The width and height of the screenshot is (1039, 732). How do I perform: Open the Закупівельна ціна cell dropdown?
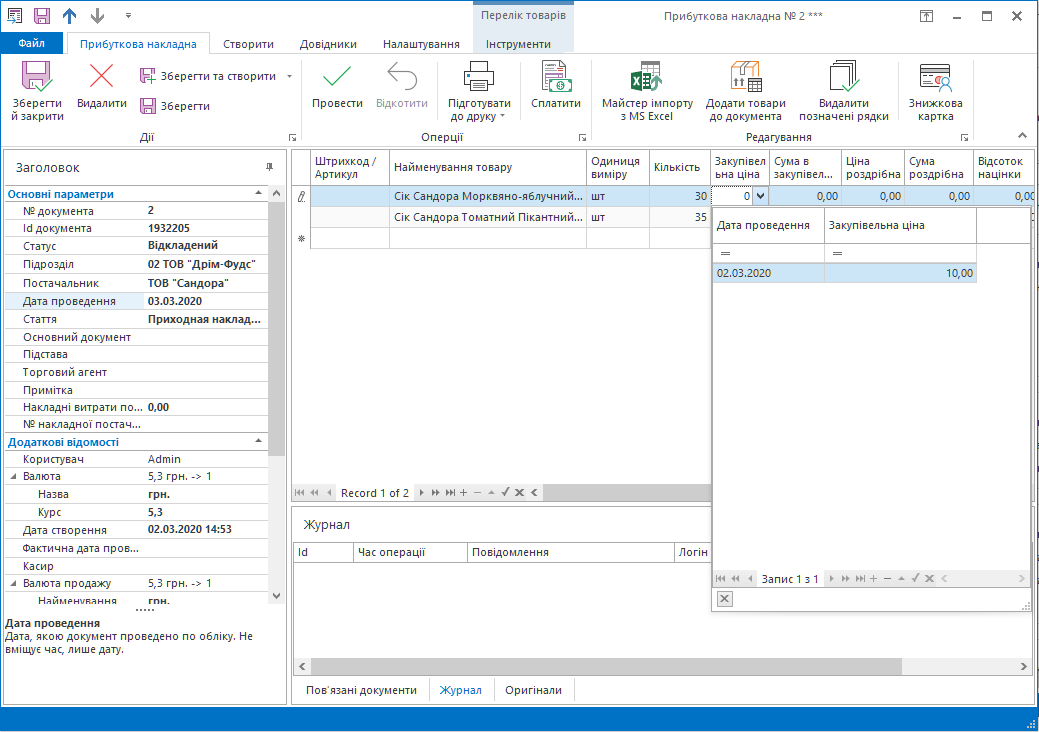pyautogui.click(x=759, y=197)
